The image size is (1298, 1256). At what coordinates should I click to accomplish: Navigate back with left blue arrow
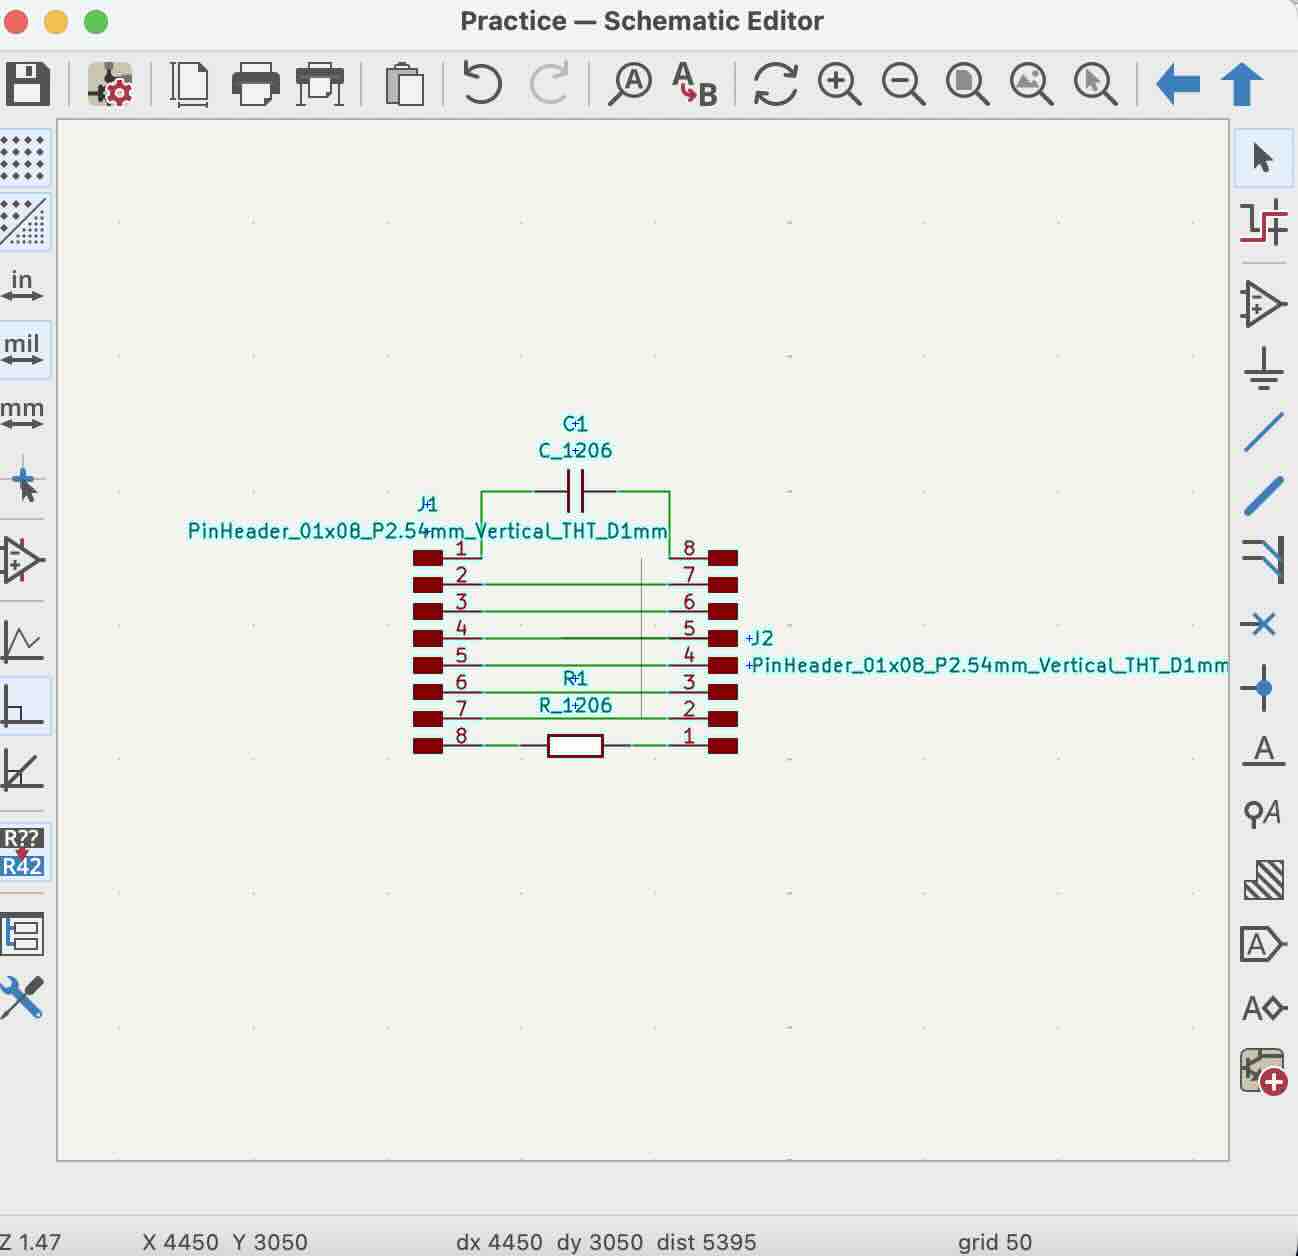pos(1177,83)
